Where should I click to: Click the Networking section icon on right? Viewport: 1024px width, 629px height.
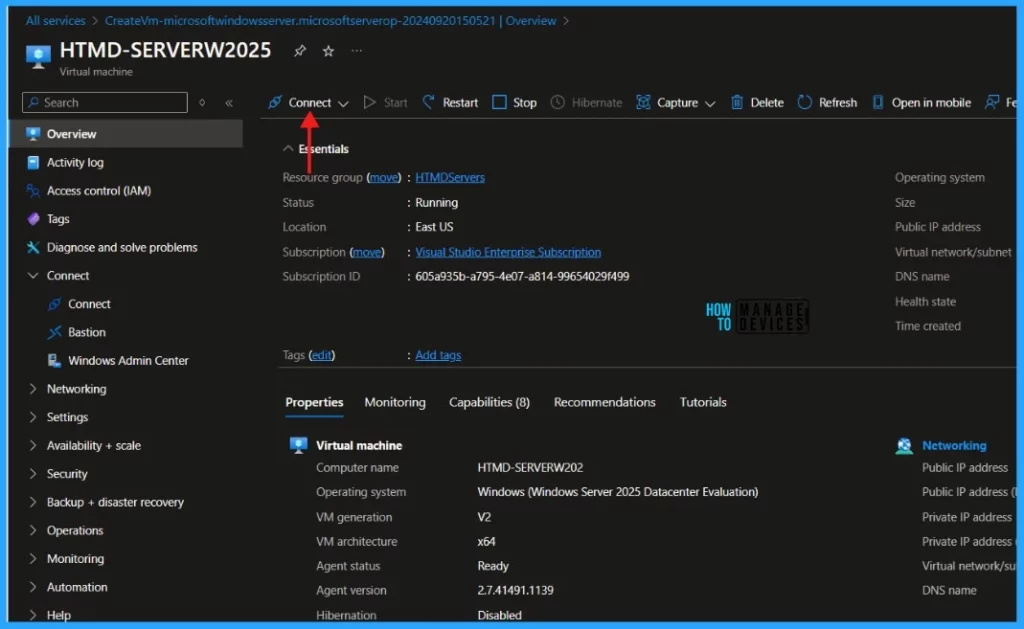(904, 445)
